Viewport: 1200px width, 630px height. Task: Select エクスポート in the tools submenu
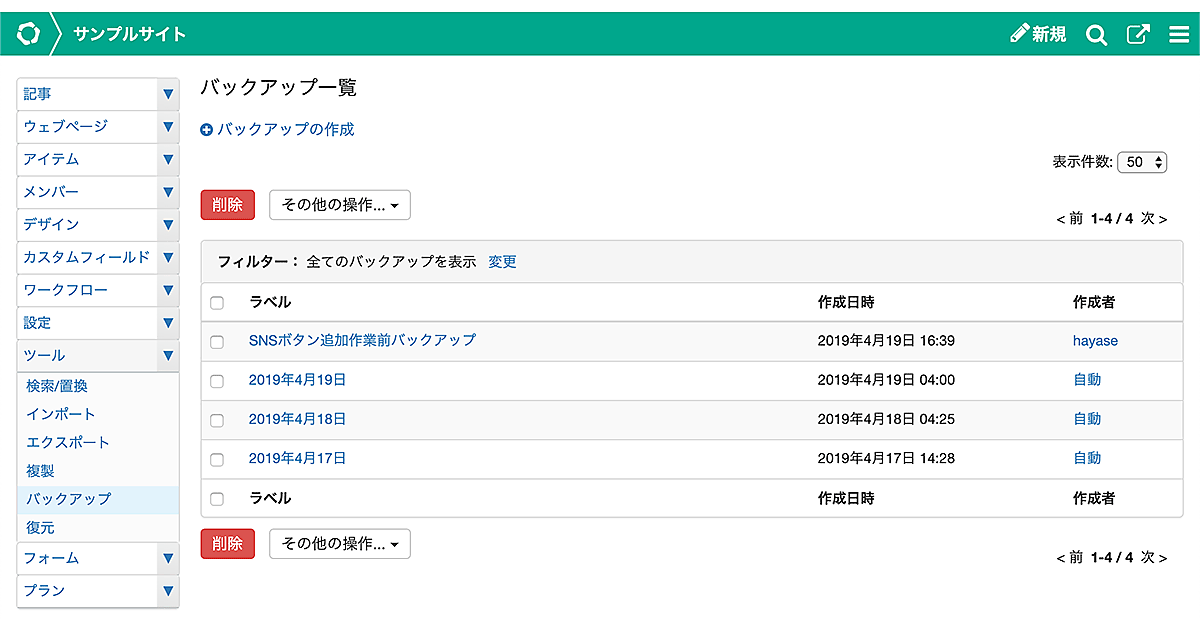click(68, 442)
